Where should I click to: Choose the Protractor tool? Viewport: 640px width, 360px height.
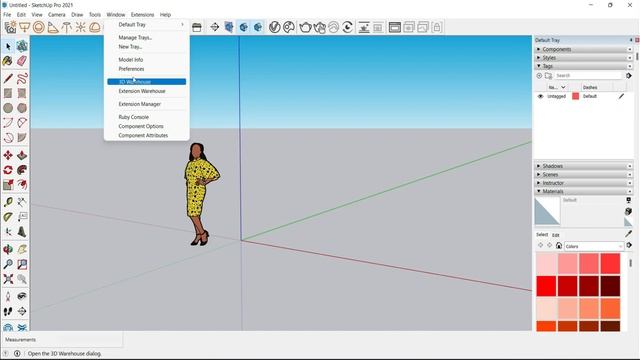click(8, 217)
